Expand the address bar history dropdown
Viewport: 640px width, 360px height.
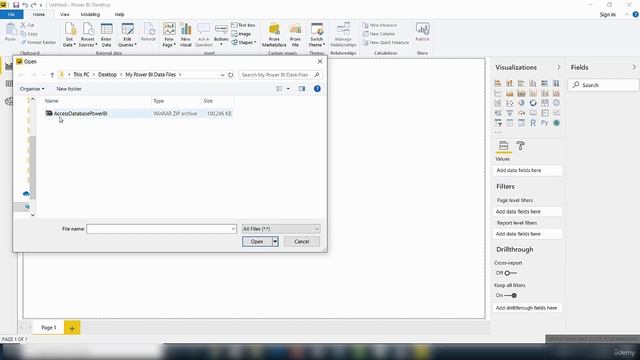(222, 75)
